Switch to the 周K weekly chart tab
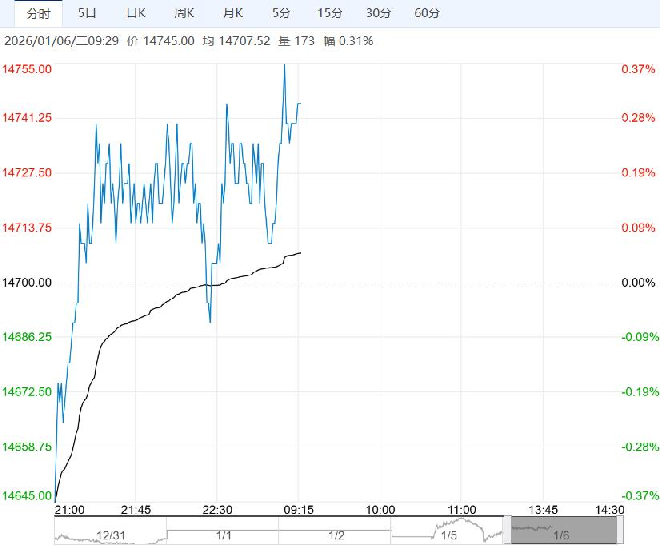This screenshot has height=546, width=660. (184, 13)
